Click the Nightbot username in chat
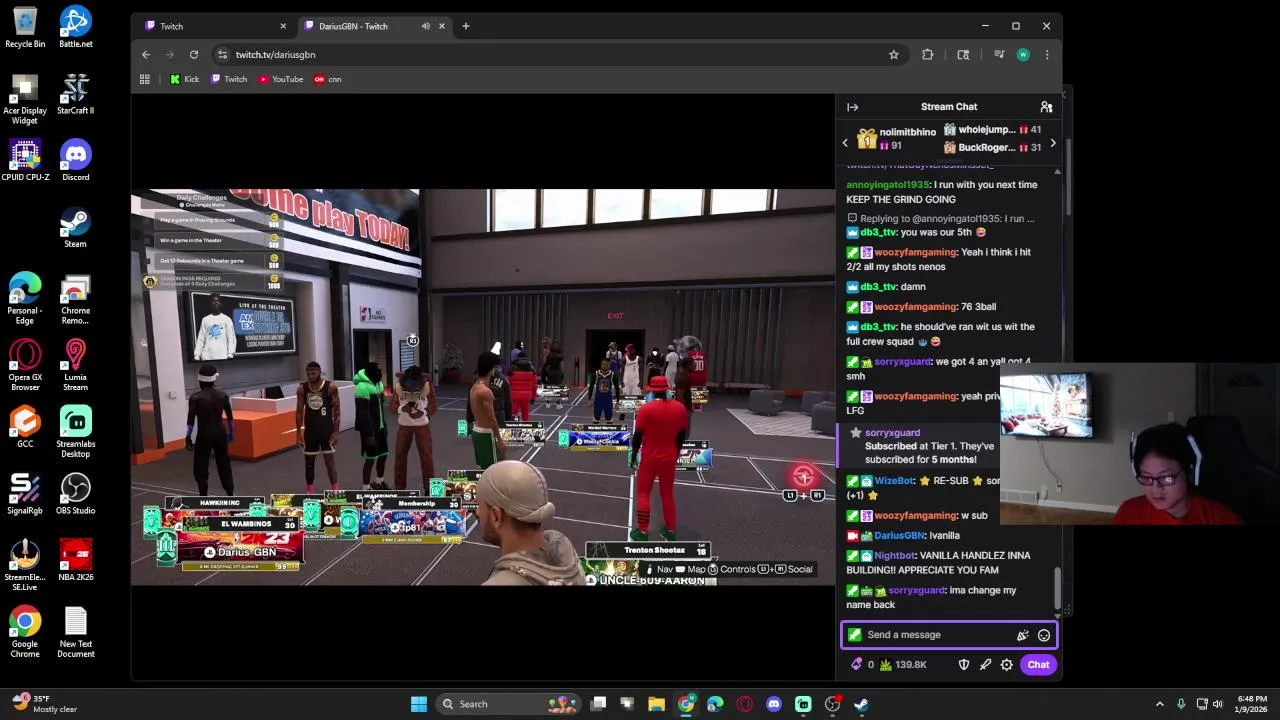The image size is (1280, 720). 895,555
